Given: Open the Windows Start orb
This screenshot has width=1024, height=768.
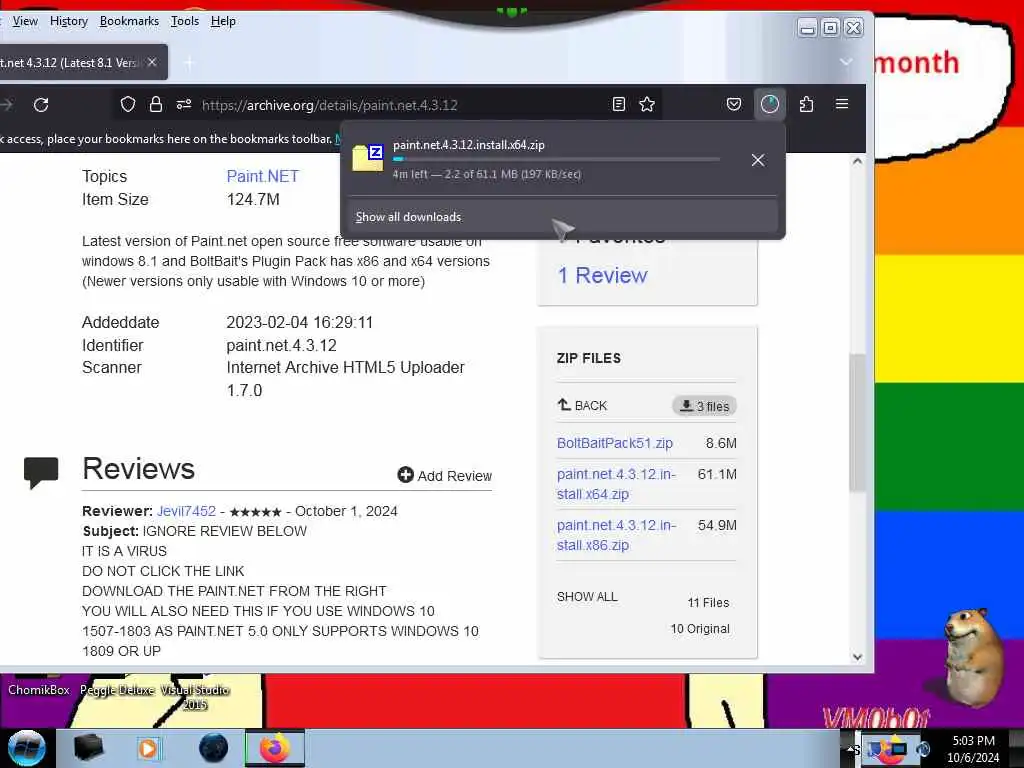Looking at the screenshot, I should 27,748.
